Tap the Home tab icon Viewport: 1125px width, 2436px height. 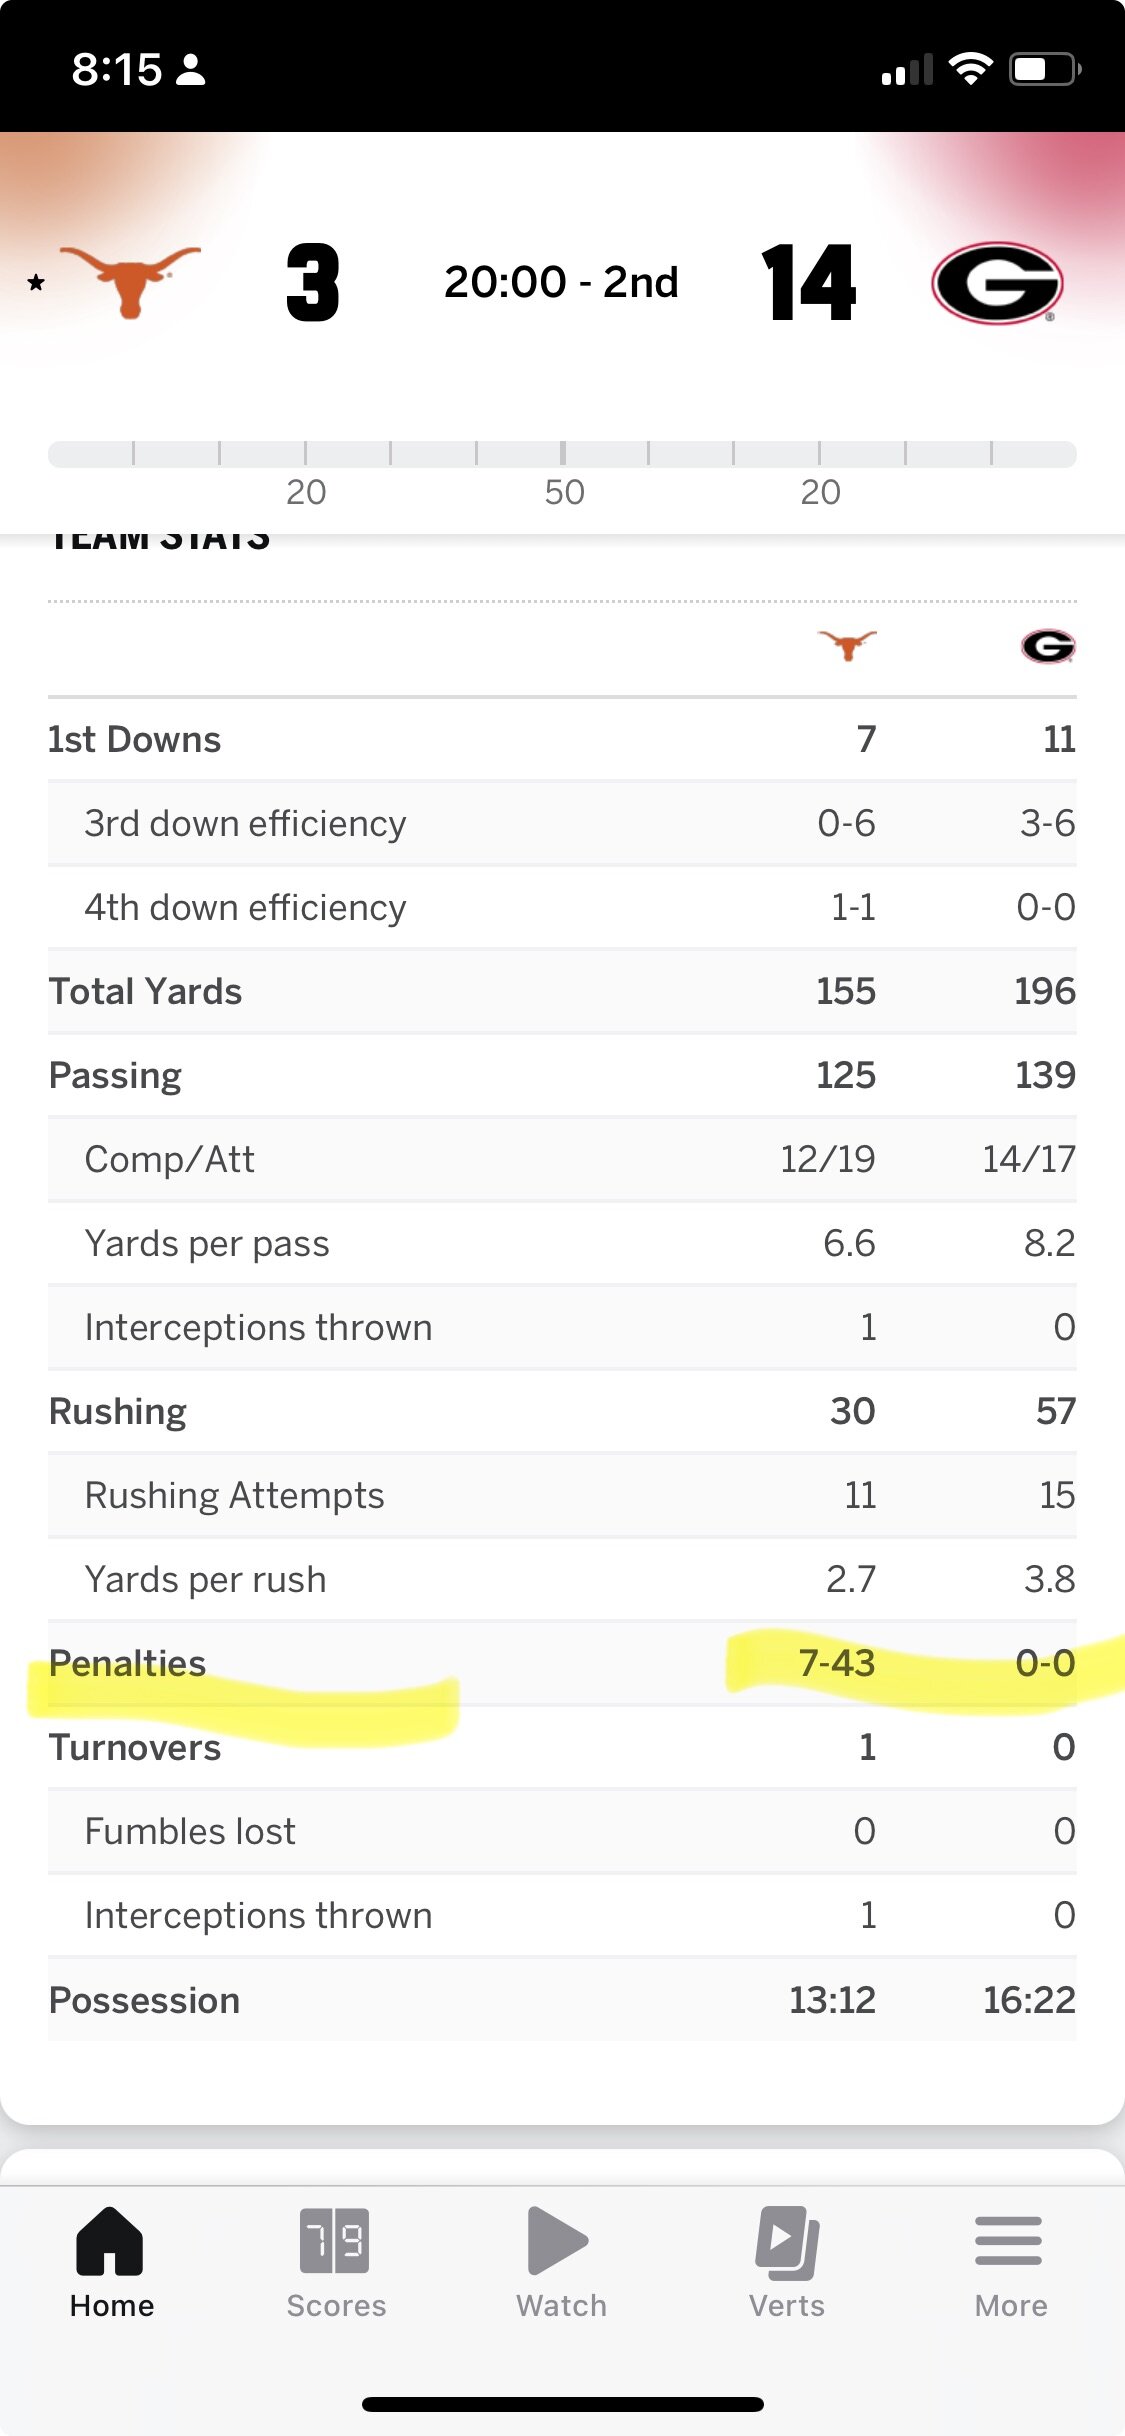(x=110, y=2242)
